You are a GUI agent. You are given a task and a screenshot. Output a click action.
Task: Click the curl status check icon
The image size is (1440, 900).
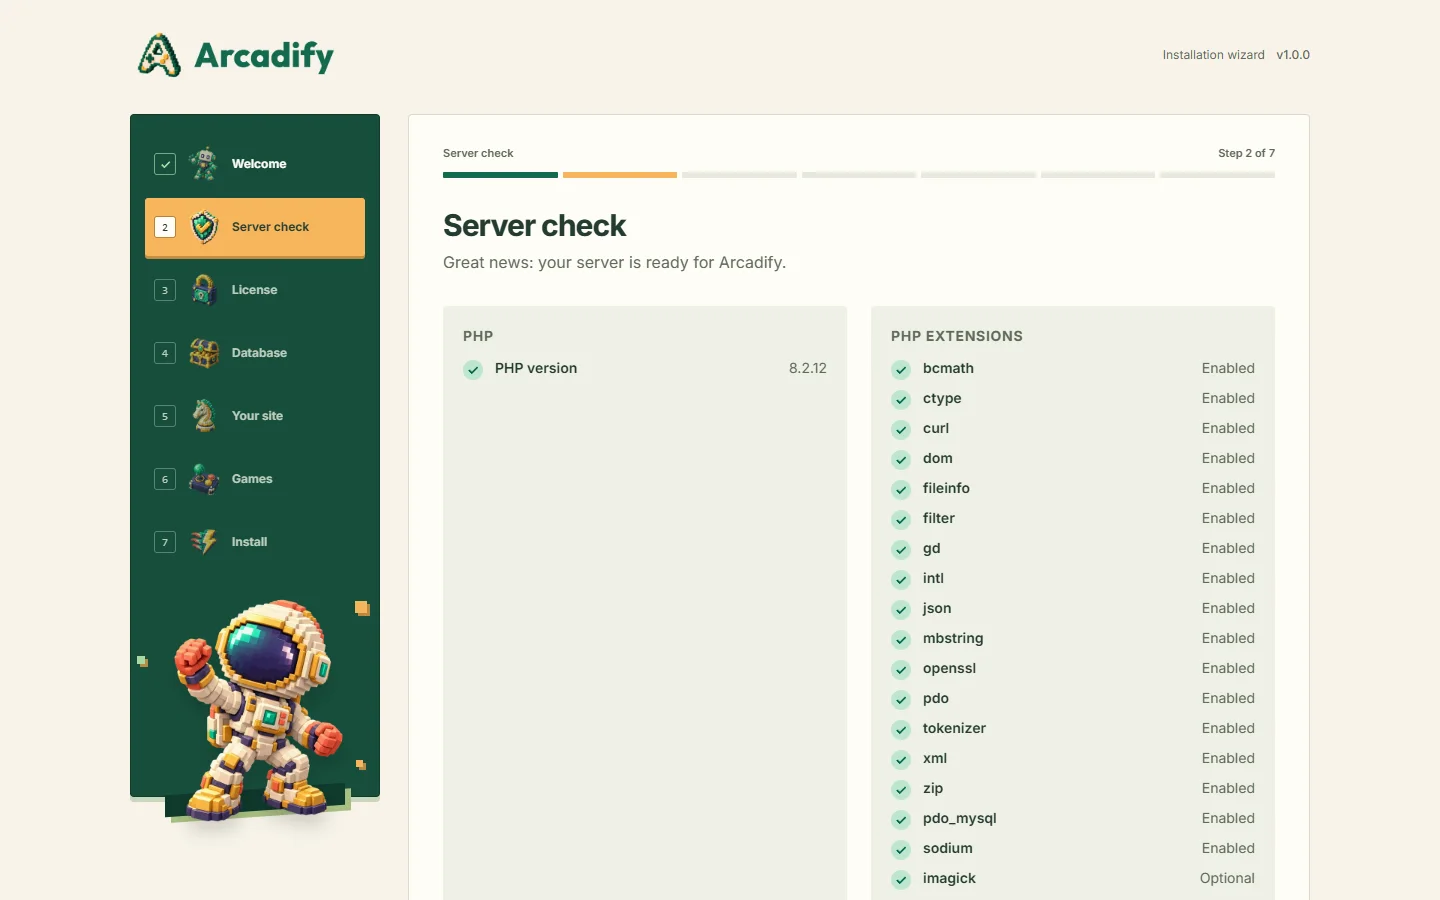tap(901, 429)
